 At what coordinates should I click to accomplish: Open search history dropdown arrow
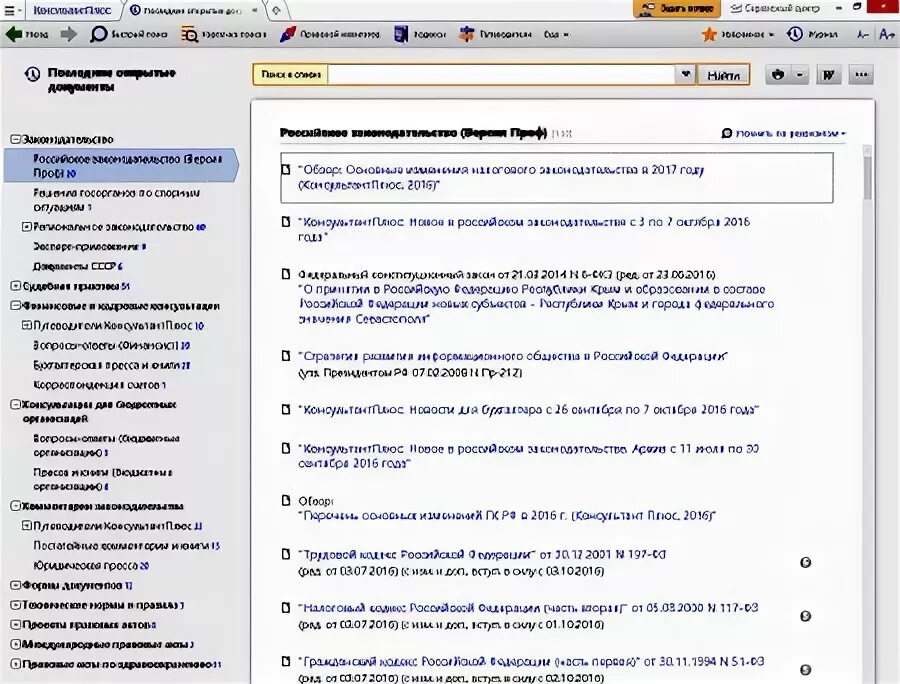tap(685, 75)
